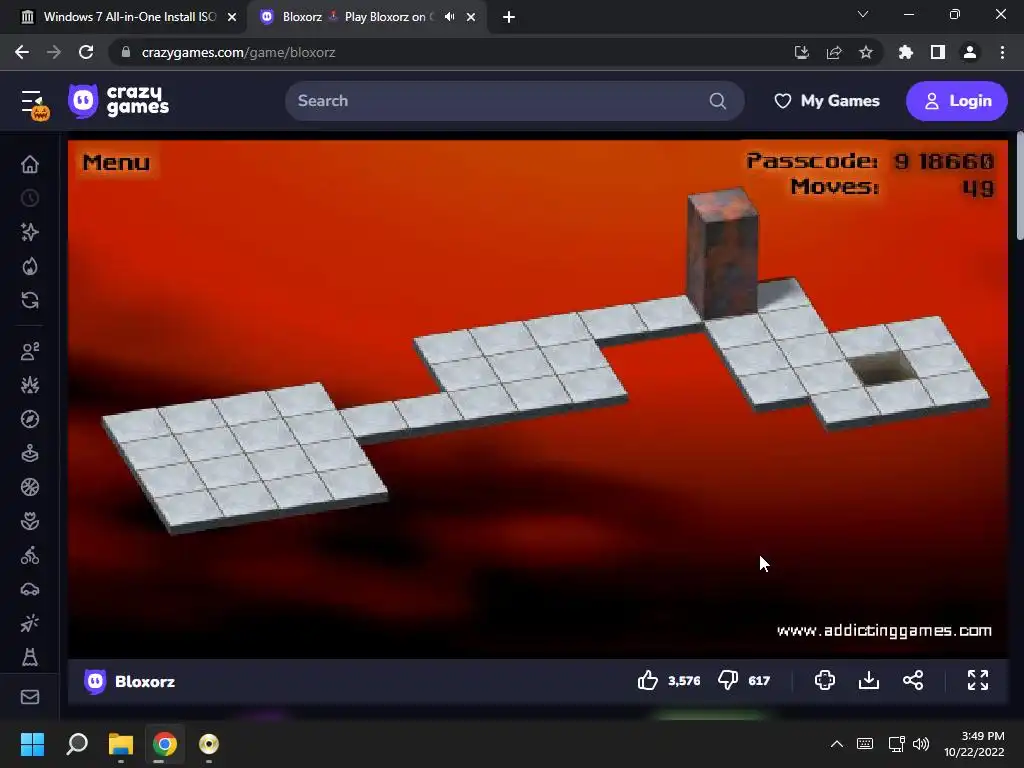Open the Windows Start menu
The width and height of the screenshot is (1024, 768).
(x=33, y=744)
